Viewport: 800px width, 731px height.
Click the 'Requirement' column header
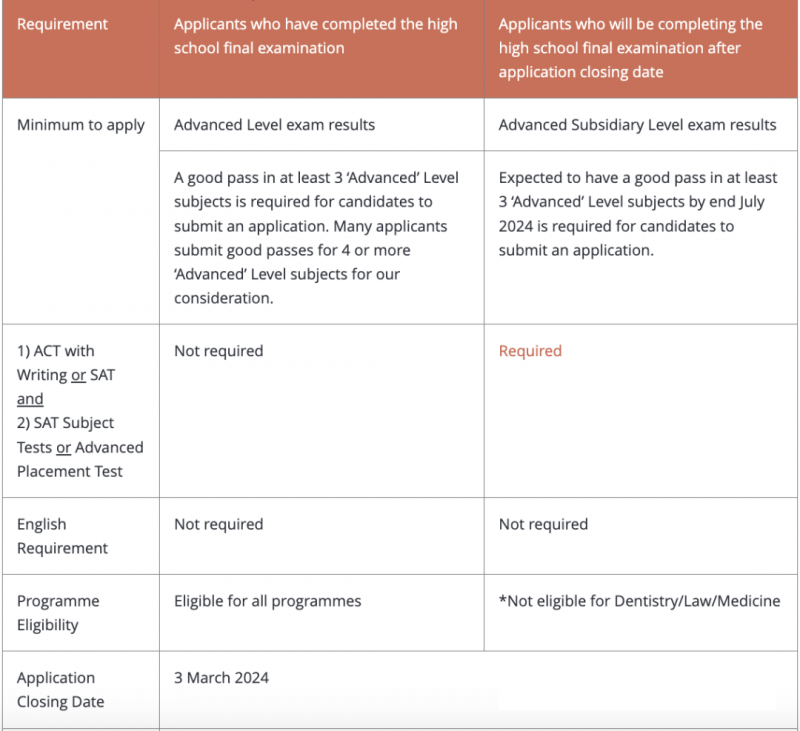point(62,24)
